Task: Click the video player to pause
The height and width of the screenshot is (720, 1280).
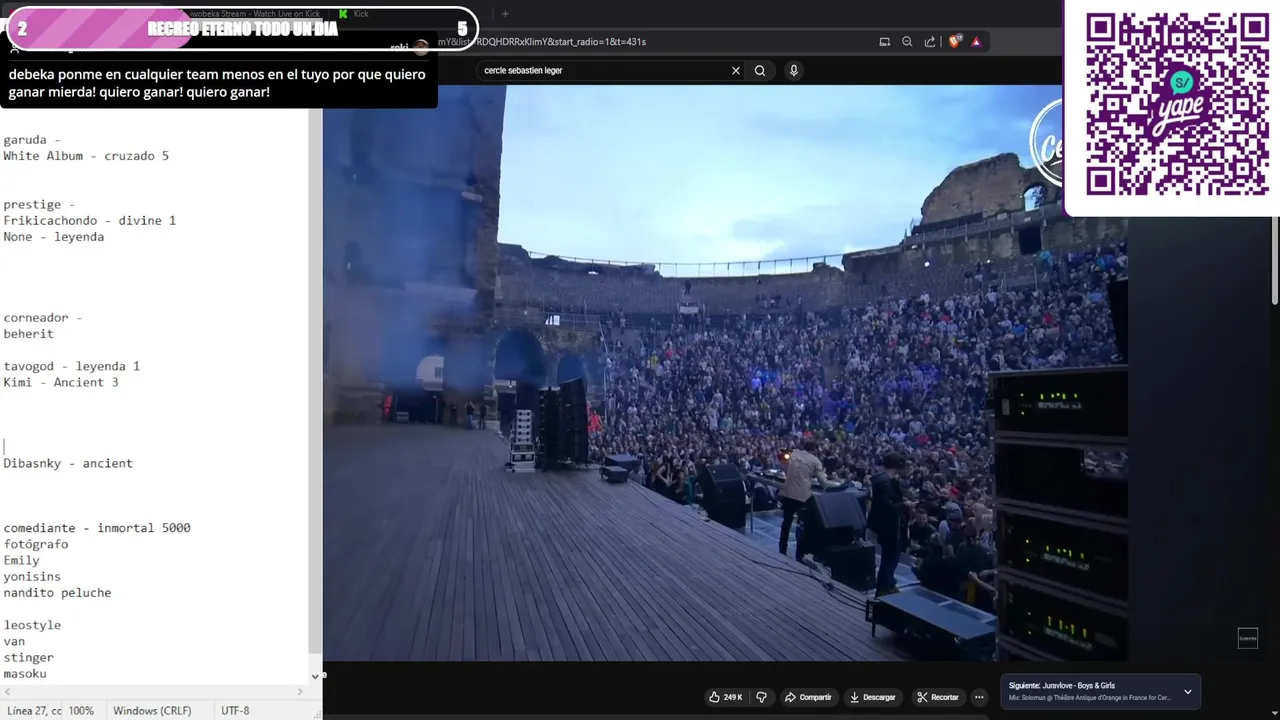Action: tap(725, 372)
